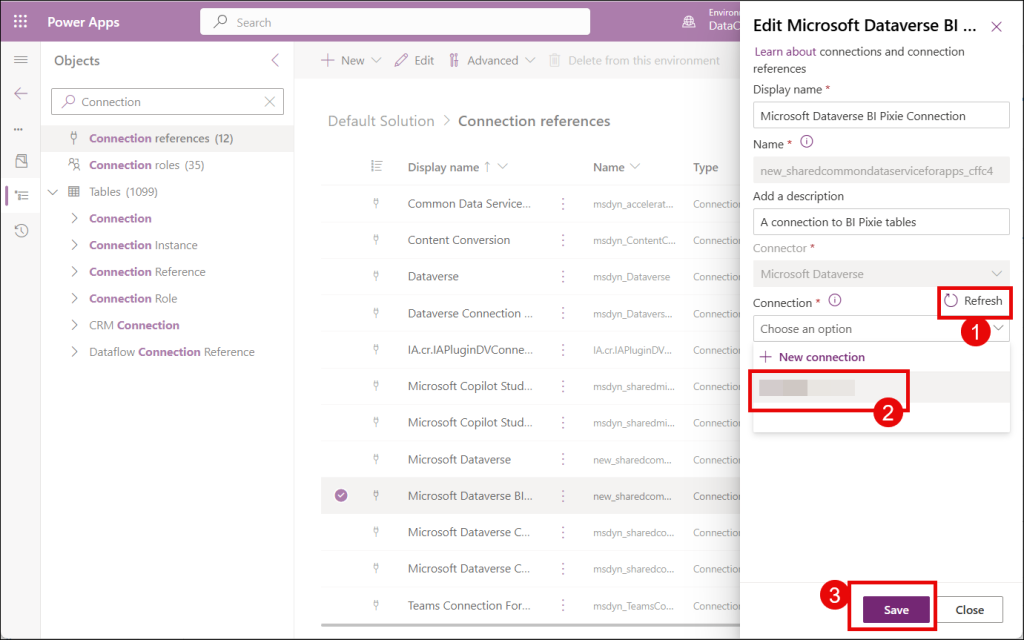
Task: Click the Refresh connection button
Action: click(973, 301)
